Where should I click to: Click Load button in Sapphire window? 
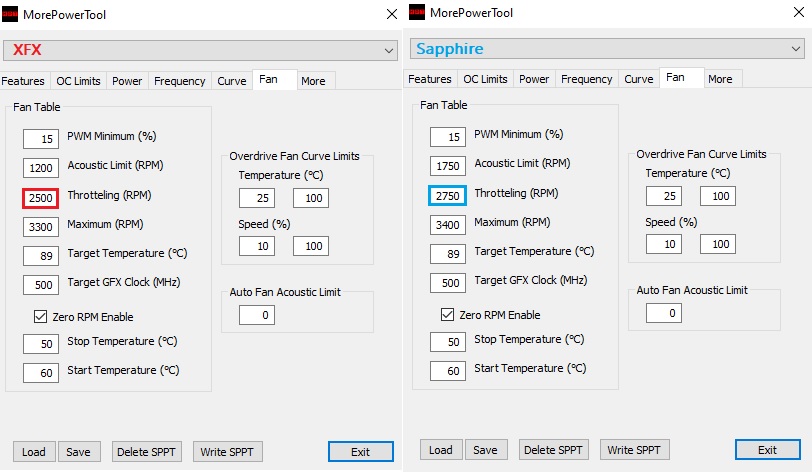[441, 450]
